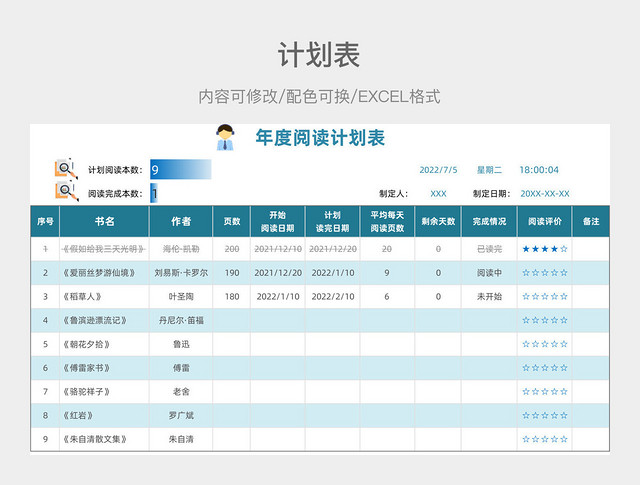Select the author cell 傅雷
640x485 pixels.
click(x=181, y=368)
